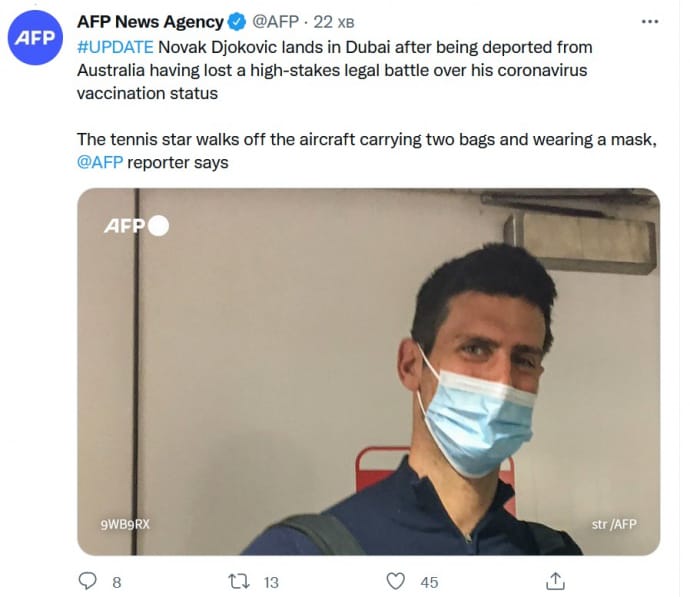Open the attached photo of the masked man
This screenshot has width=690, height=597.
[368, 370]
